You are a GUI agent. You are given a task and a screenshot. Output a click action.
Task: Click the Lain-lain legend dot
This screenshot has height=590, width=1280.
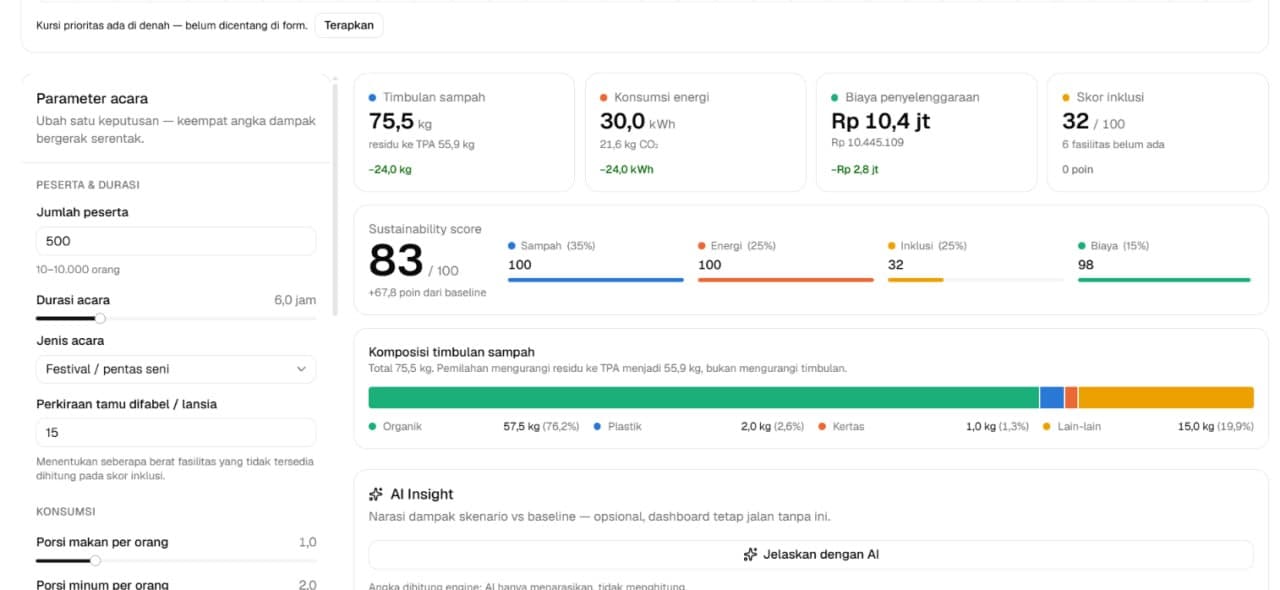tap(1047, 426)
